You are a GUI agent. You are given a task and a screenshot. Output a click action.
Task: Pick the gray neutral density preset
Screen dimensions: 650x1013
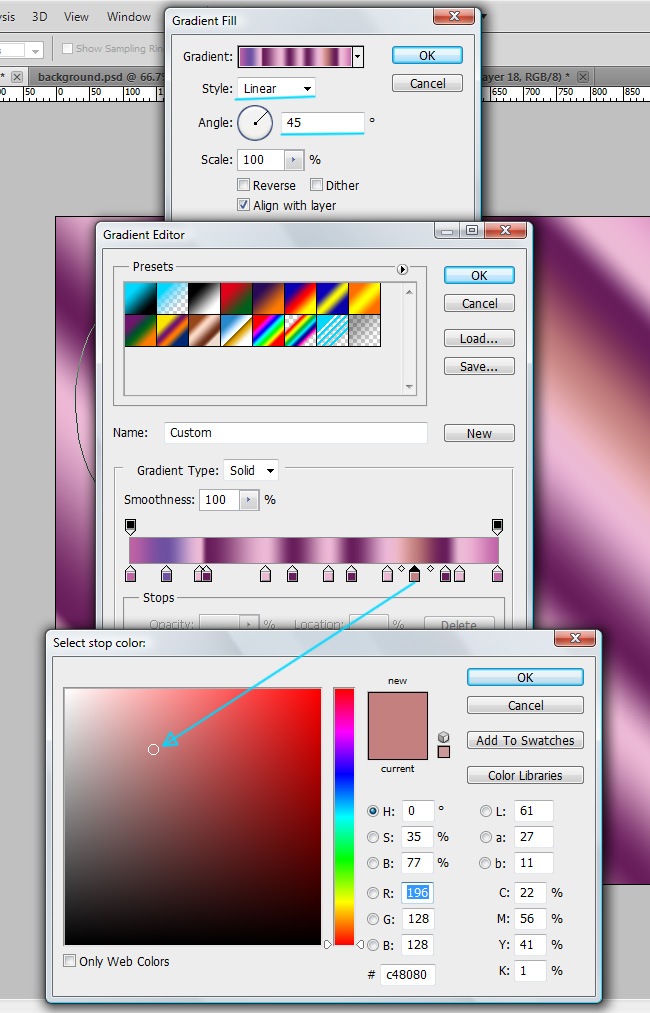click(x=364, y=330)
